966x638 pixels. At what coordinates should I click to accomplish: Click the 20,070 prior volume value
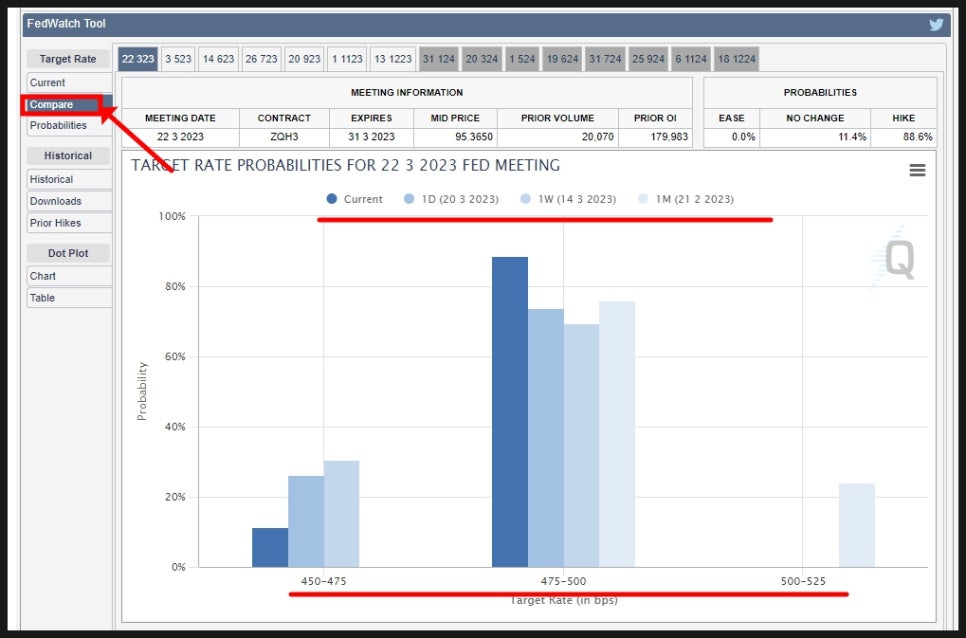(598, 137)
